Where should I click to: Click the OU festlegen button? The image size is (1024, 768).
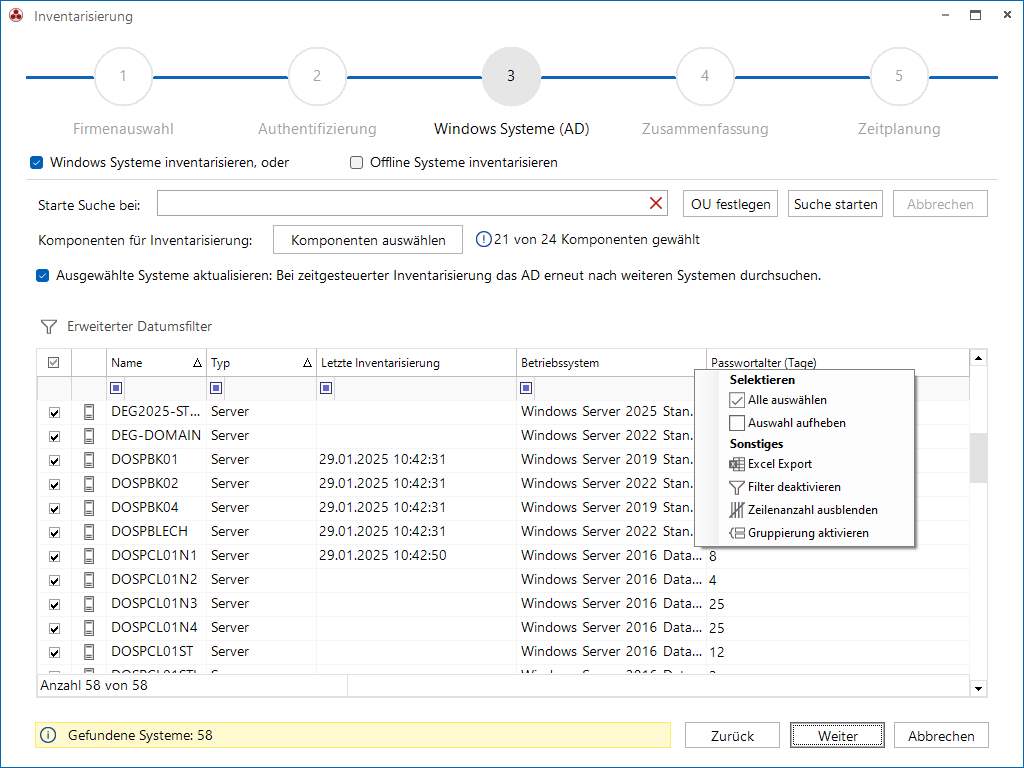click(730, 204)
